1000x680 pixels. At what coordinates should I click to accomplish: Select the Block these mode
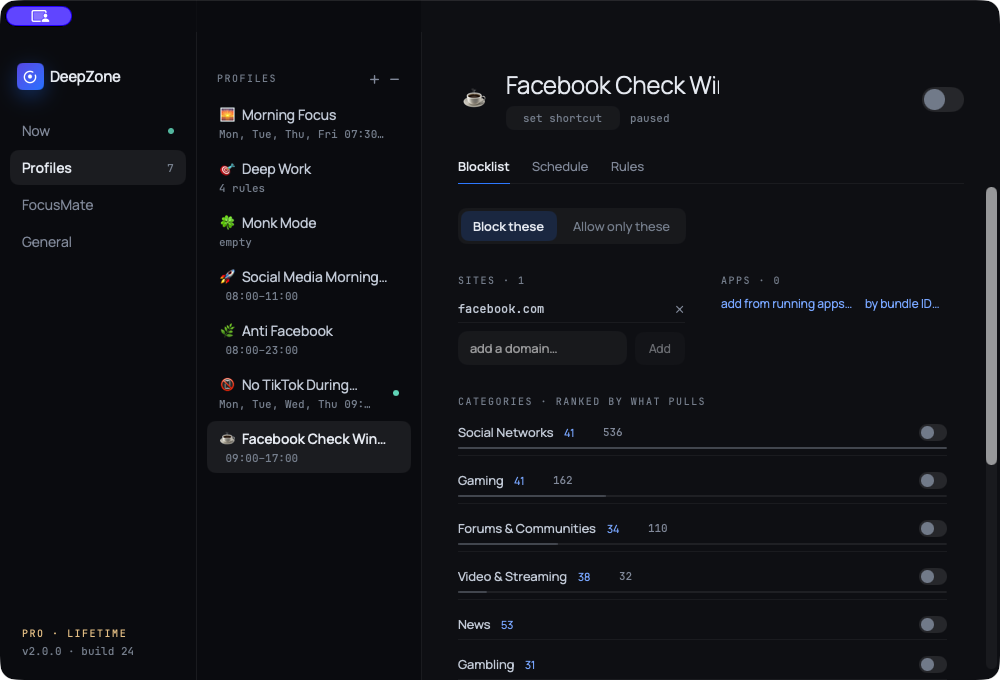[508, 226]
